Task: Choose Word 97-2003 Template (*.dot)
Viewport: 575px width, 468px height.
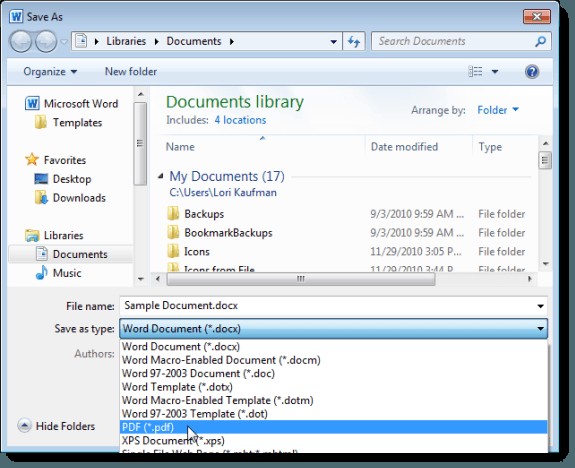Action: click(333, 414)
